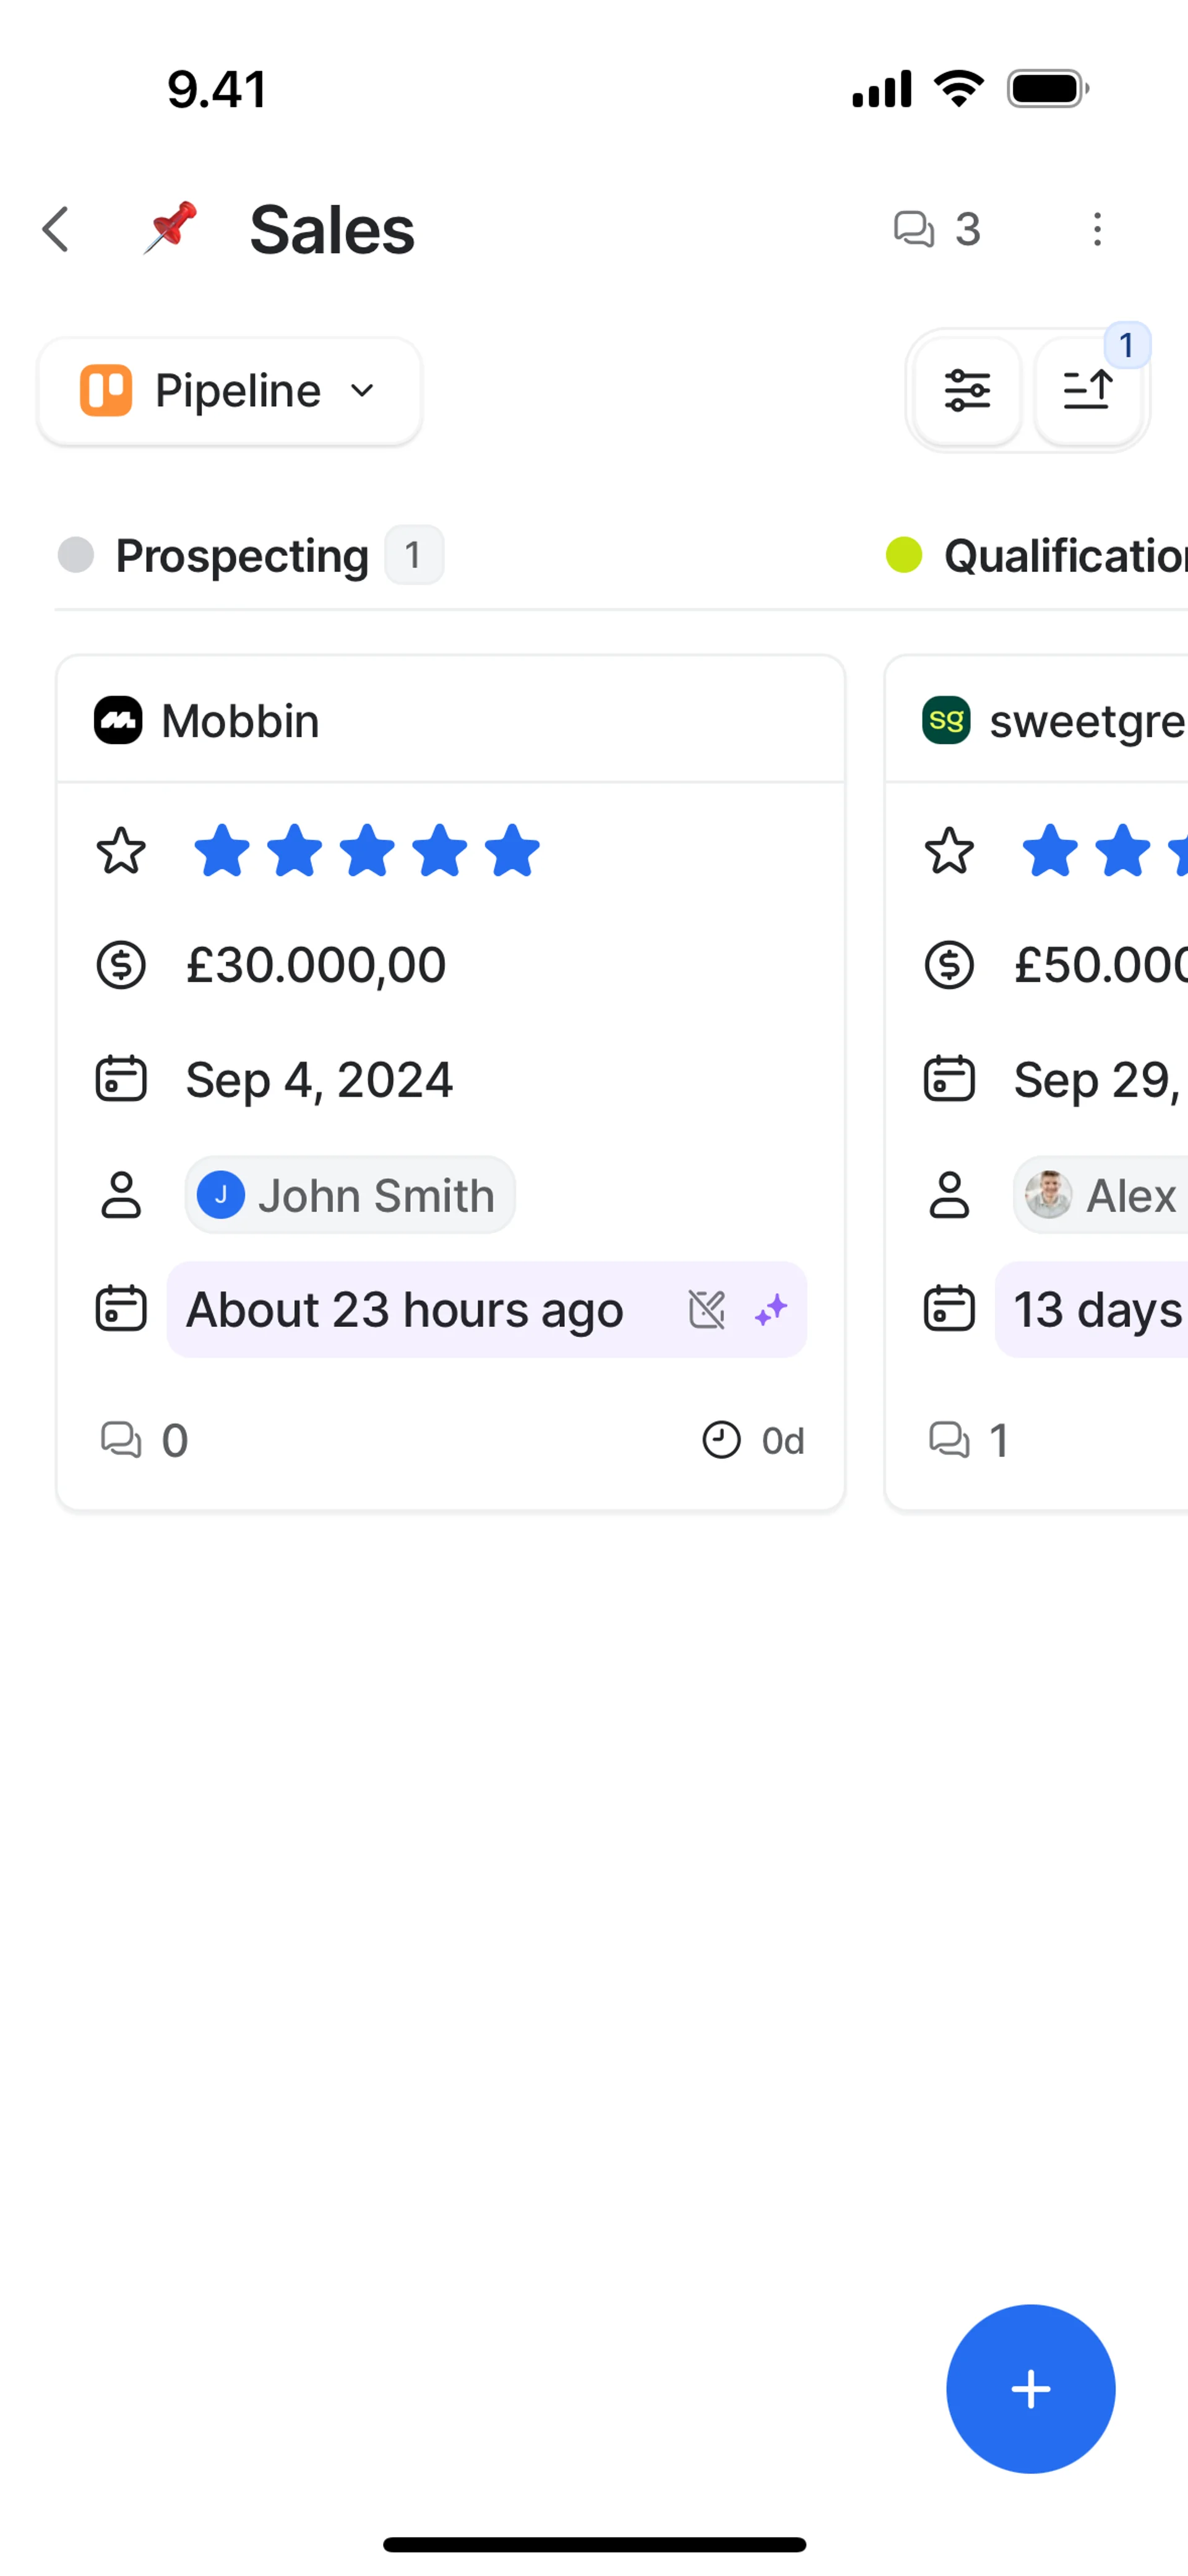The height and width of the screenshot is (2576, 1188).
Task: Set Mobbin rating to the first star
Action: pos(221,851)
